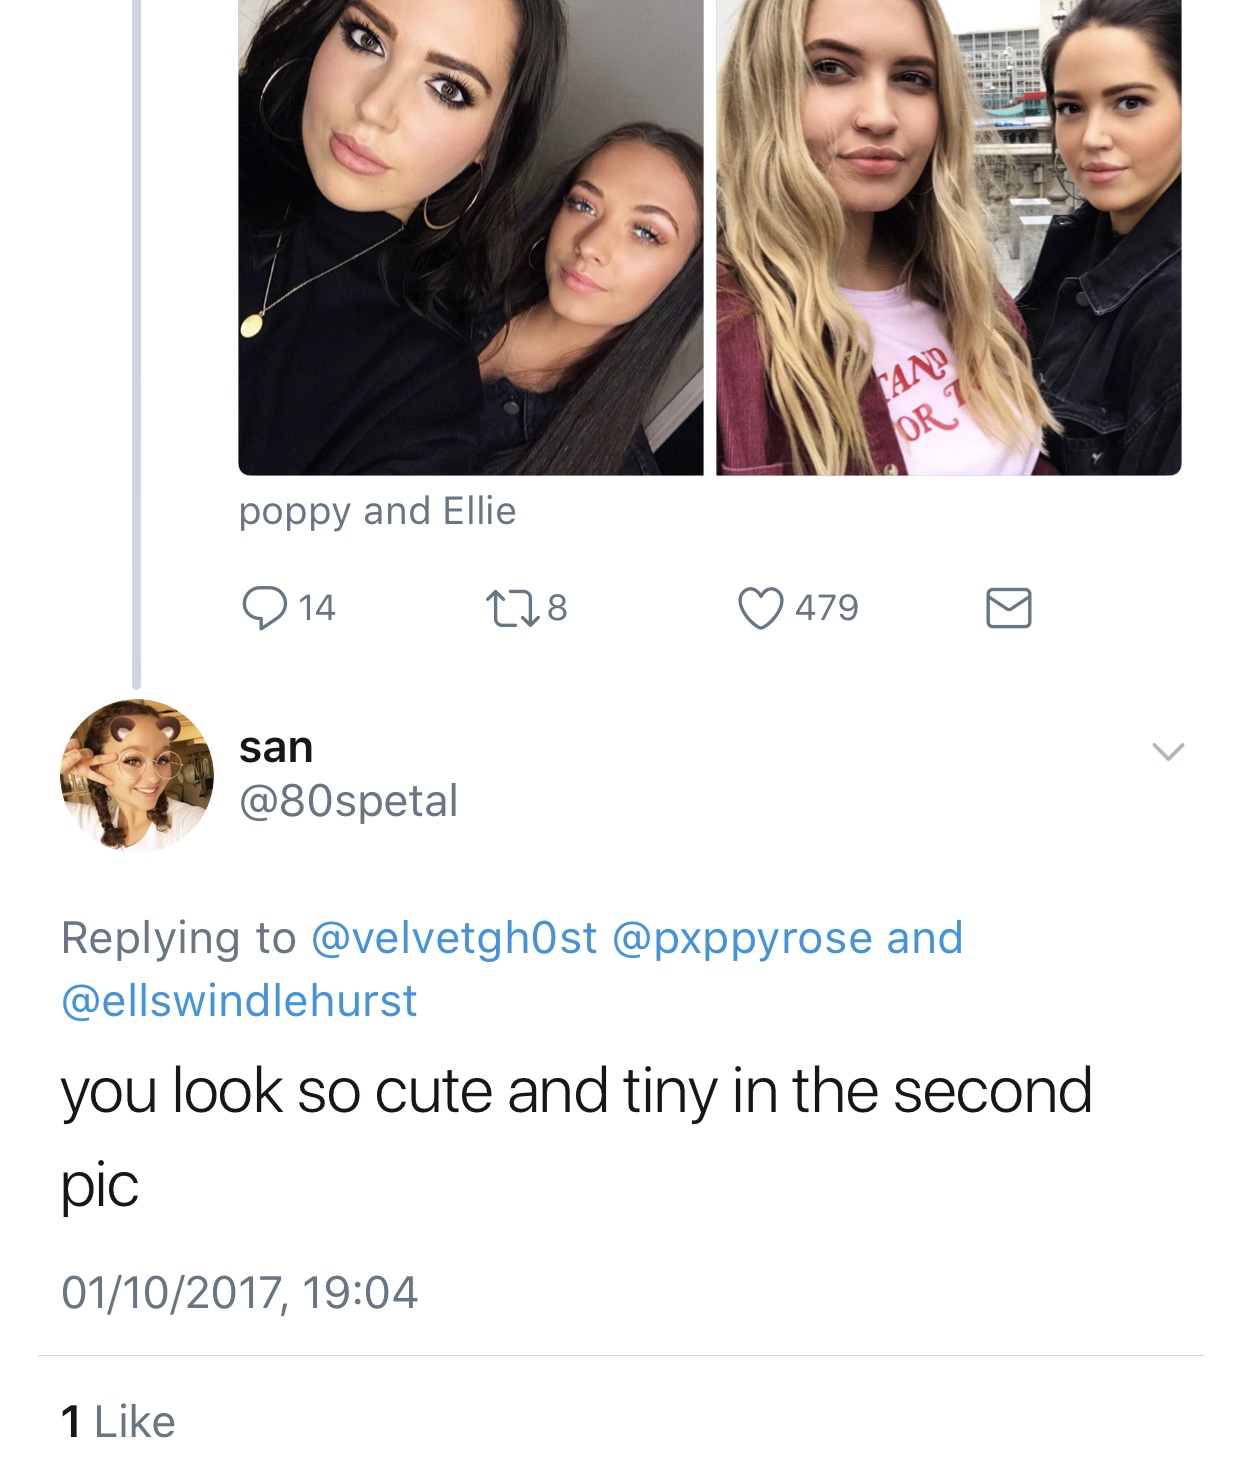Open san's profile picture avatar
Viewport: 1242px width, 1473px height.
click(x=137, y=775)
